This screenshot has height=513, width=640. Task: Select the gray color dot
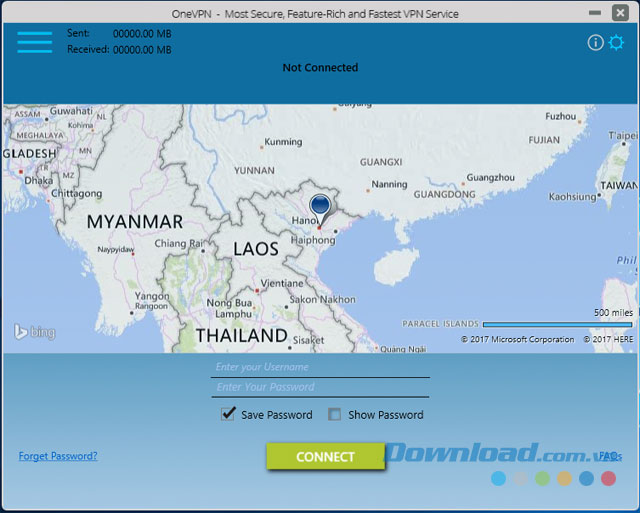pos(520,478)
